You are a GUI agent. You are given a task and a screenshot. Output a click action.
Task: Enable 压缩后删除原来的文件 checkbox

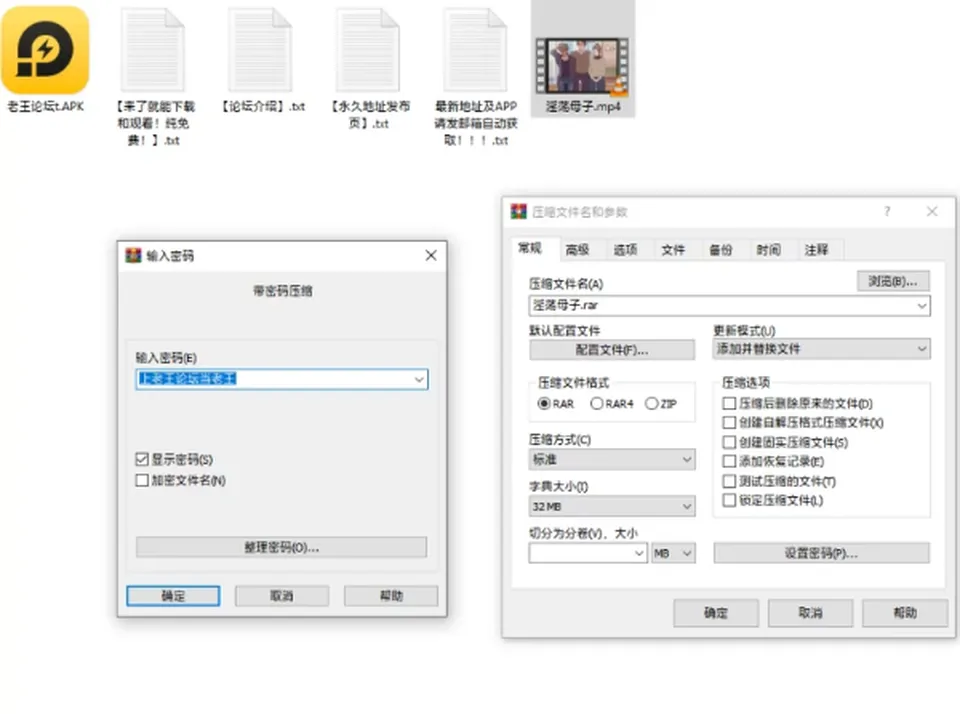point(729,403)
